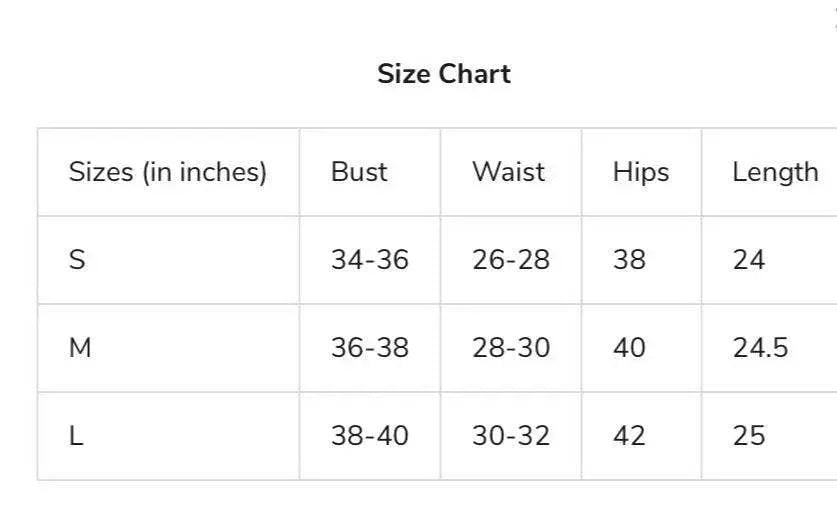The width and height of the screenshot is (837, 517).
Task: Select hips value 38
Action: point(630,260)
